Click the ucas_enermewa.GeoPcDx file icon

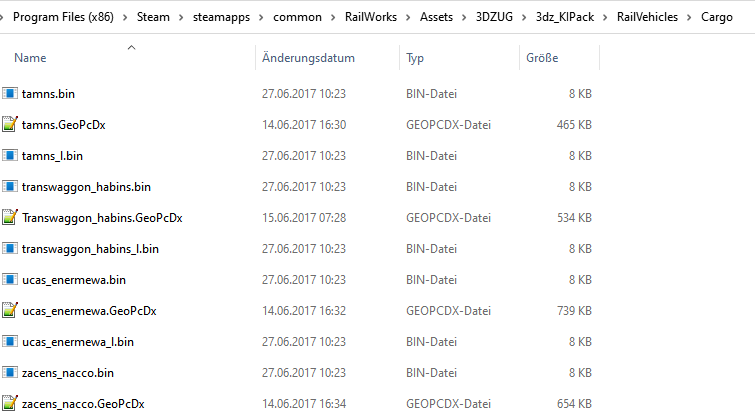10,311
